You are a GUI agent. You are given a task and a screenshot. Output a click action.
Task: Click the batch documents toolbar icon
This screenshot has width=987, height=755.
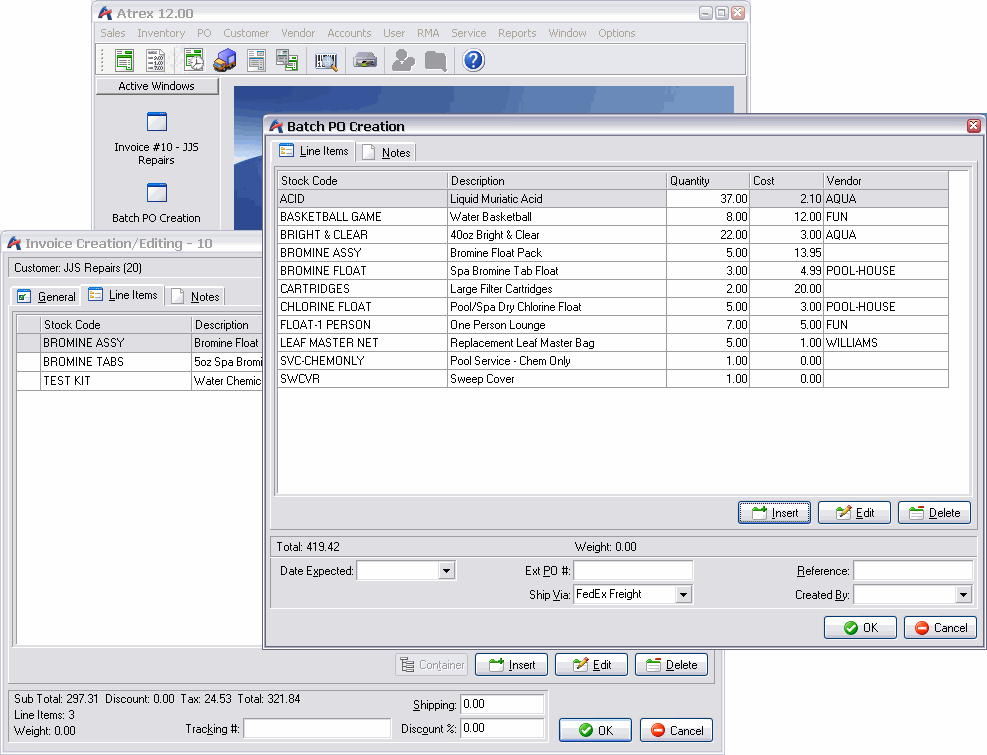pos(285,59)
